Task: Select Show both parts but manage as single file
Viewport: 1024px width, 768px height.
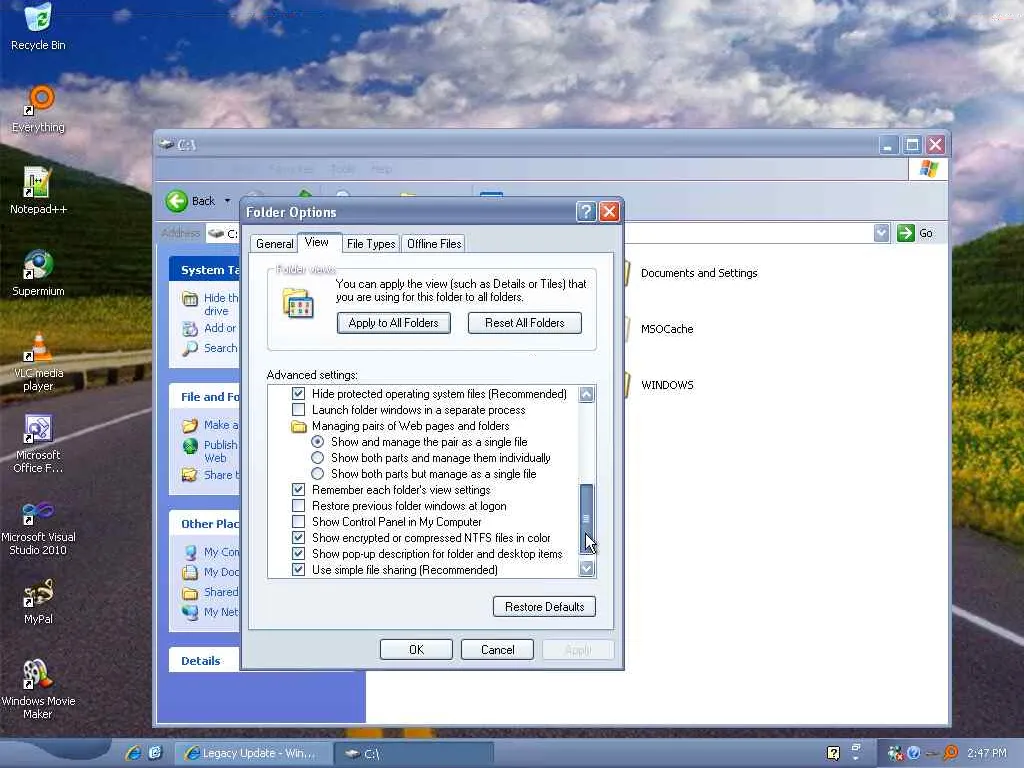Action: [317, 474]
